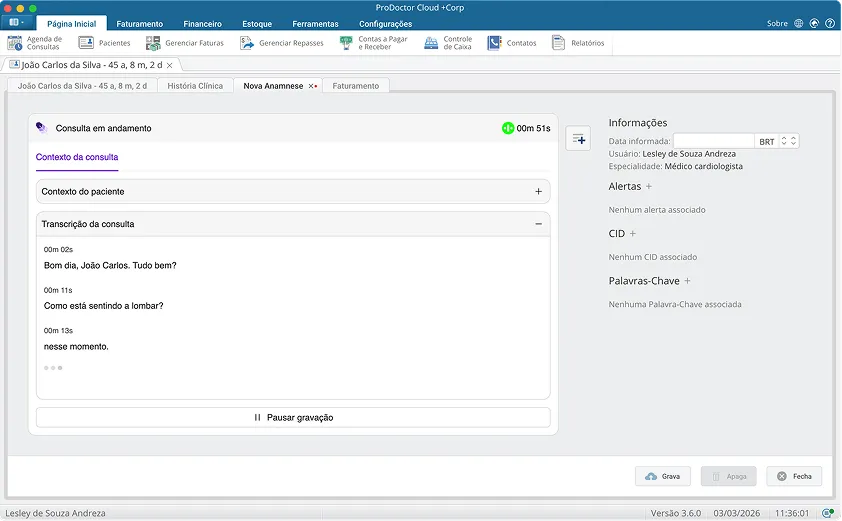Open Gerenciar Repasses from the toolbar

click(281, 43)
